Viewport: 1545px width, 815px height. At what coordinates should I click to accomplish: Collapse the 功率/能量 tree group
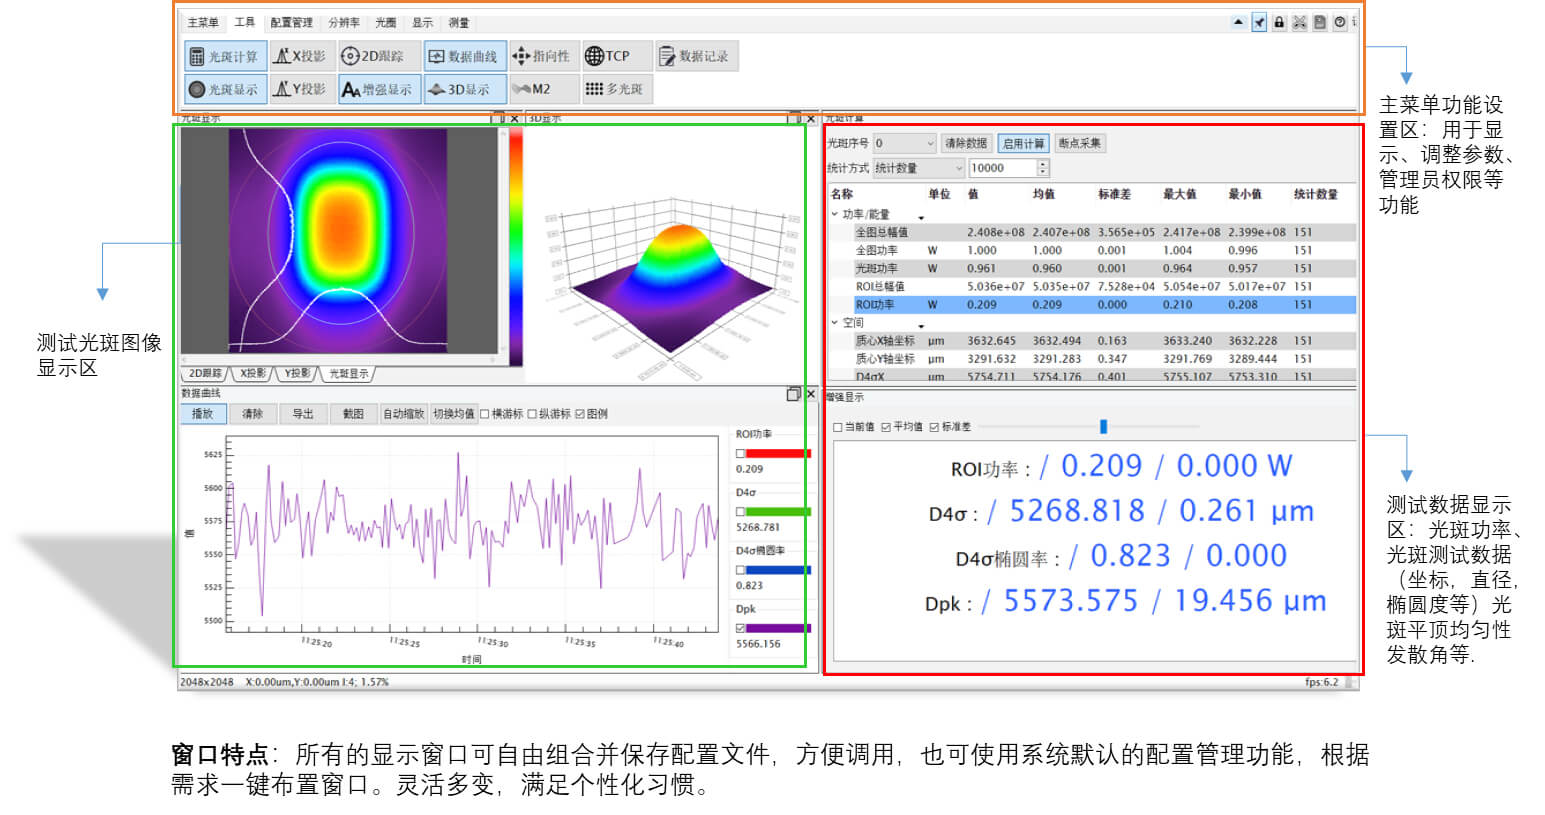point(835,214)
